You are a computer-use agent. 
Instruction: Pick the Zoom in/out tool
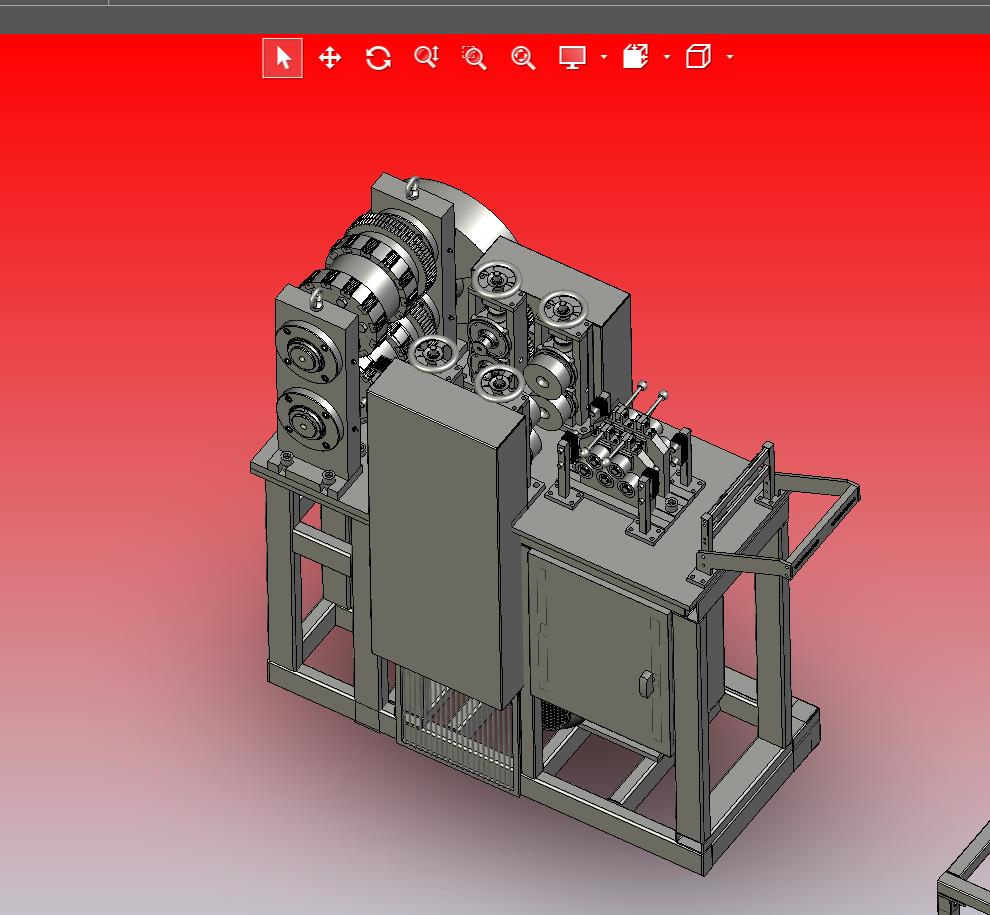(427, 57)
